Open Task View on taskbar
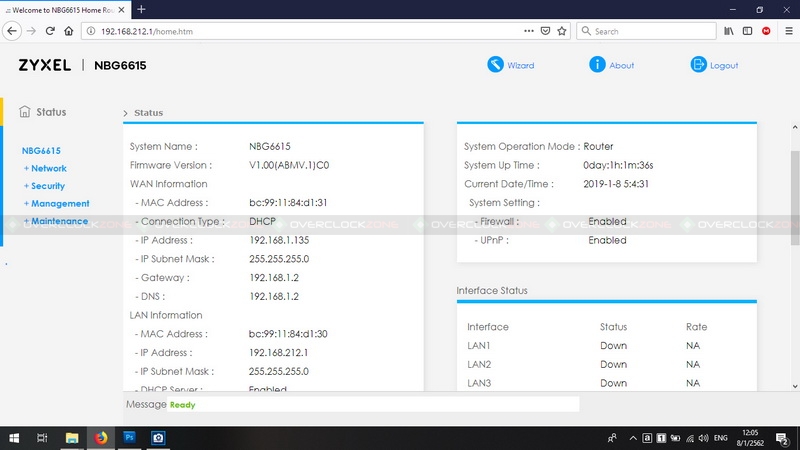This screenshot has width=800, height=450. click(42, 438)
